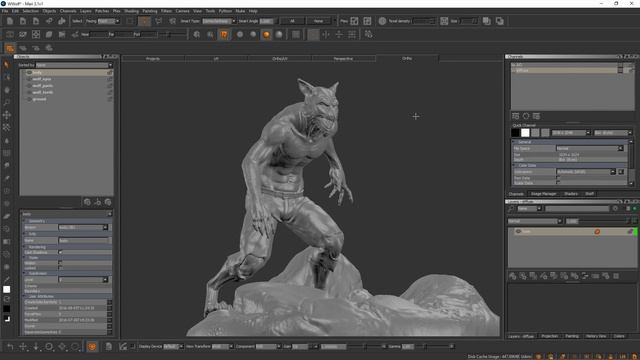Open the layer blend mode Normal dropdown
Screen dimensions: 640x360
coord(535,221)
